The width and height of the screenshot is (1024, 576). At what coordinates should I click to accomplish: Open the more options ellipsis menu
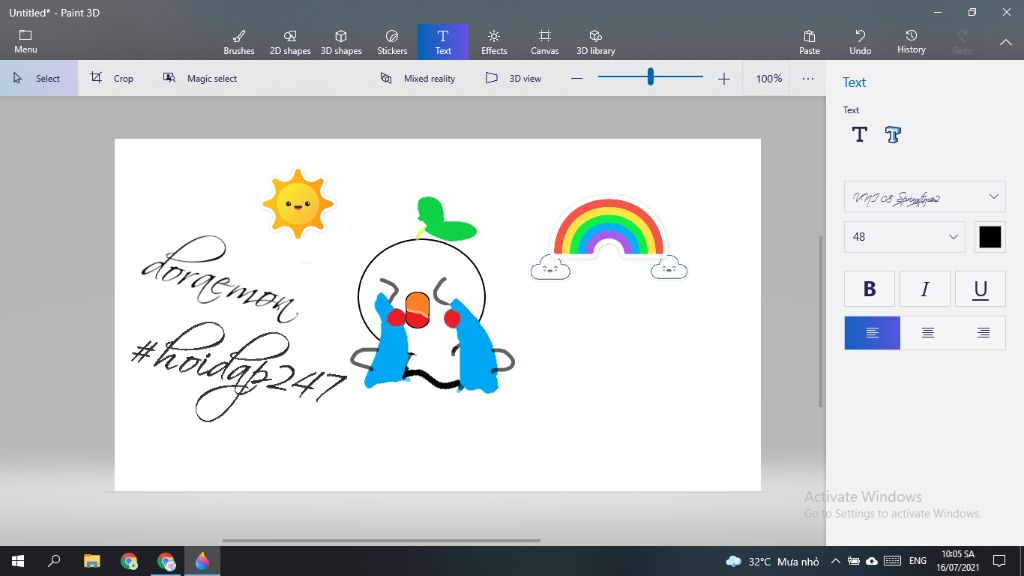coord(808,78)
